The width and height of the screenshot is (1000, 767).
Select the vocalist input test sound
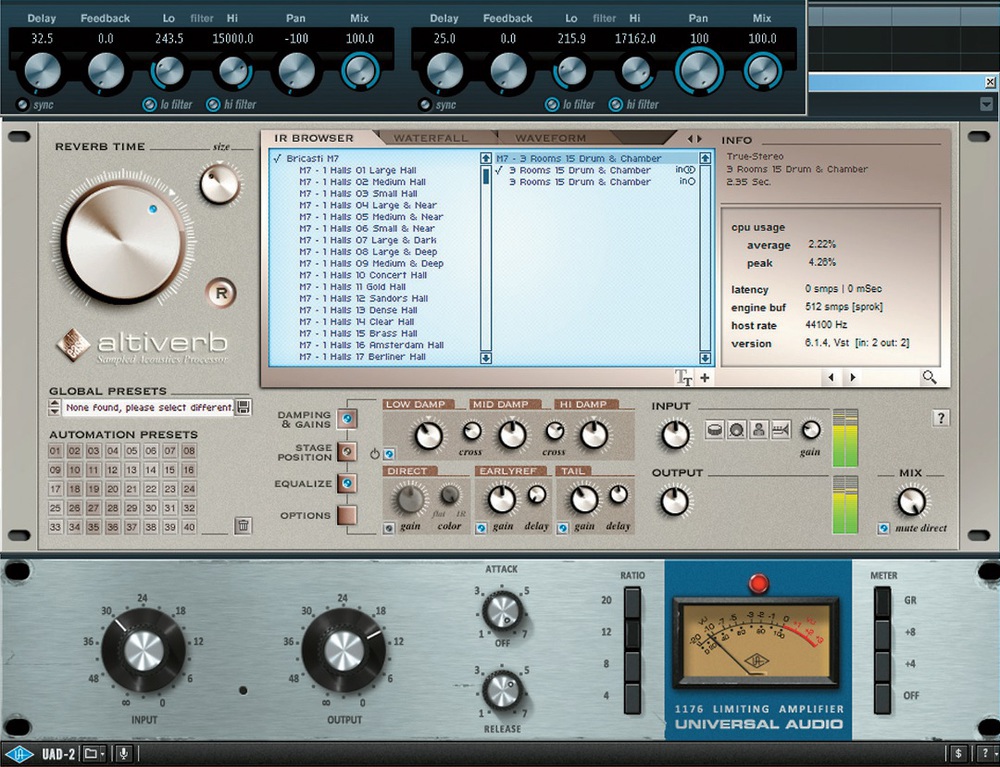pyautogui.click(x=758, y=430)
